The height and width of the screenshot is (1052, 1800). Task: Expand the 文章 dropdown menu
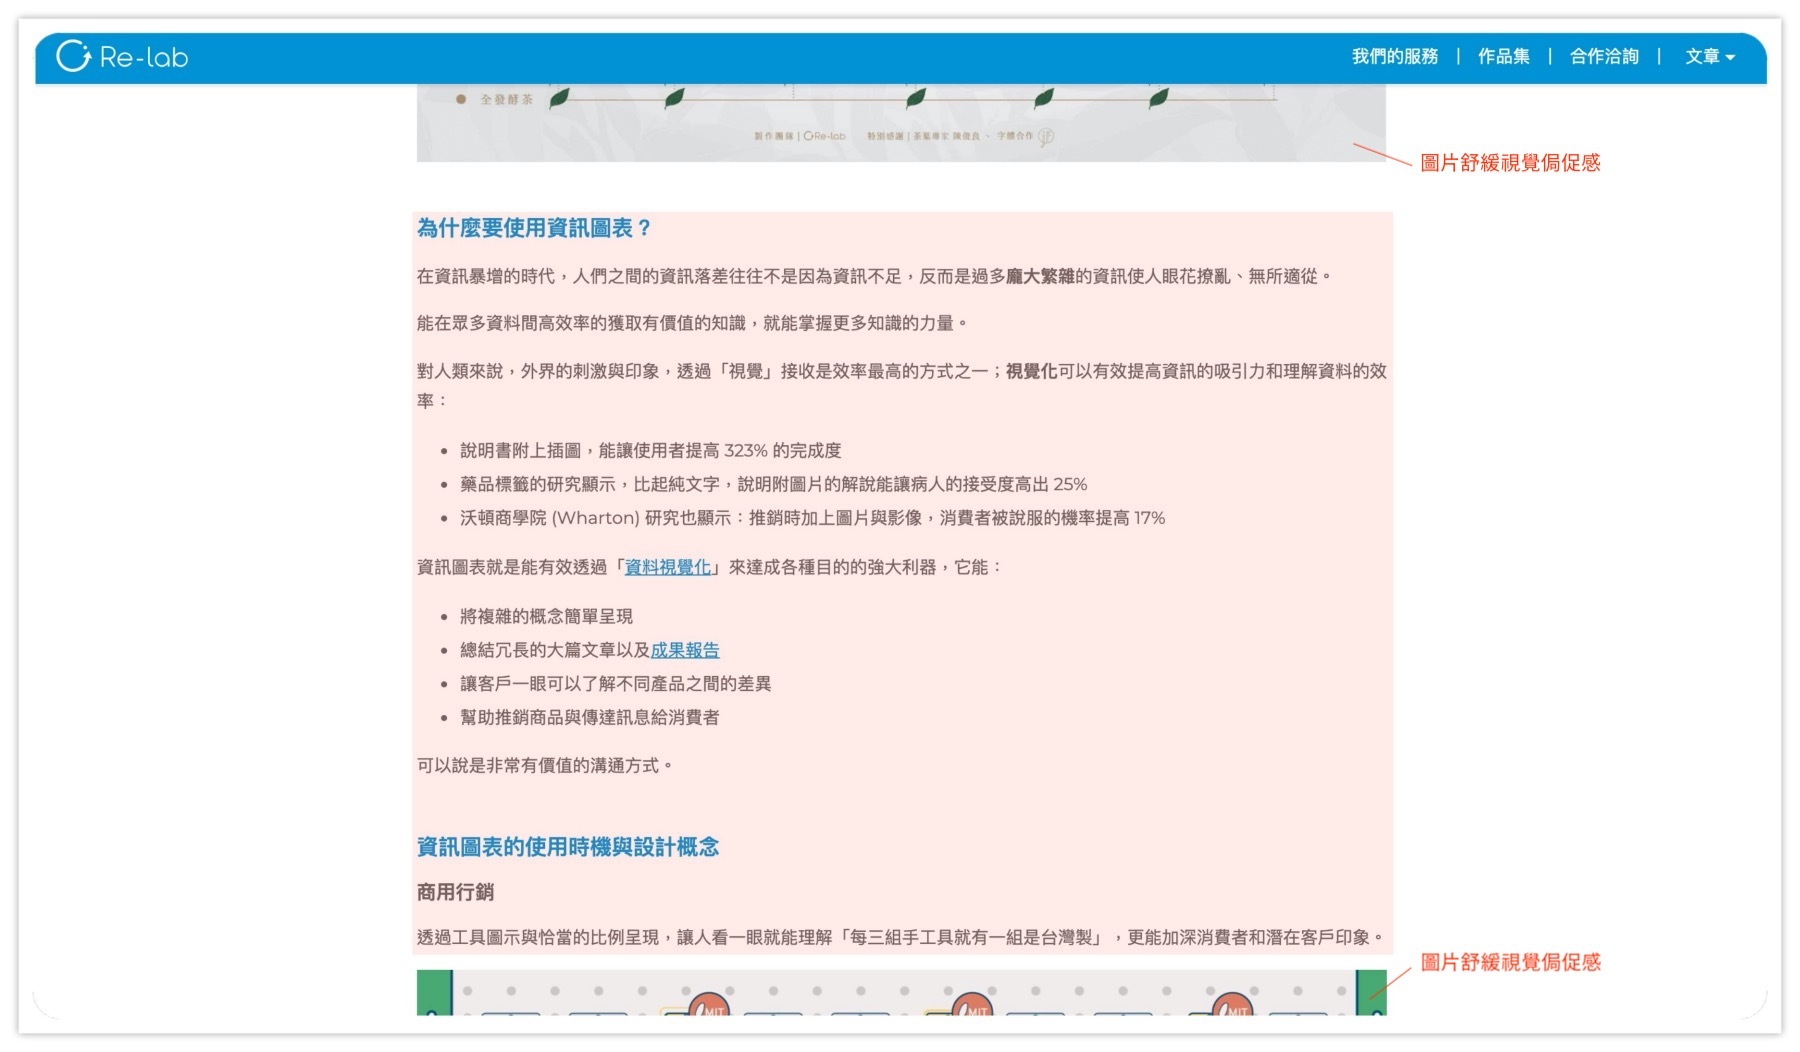(1709, 57)
